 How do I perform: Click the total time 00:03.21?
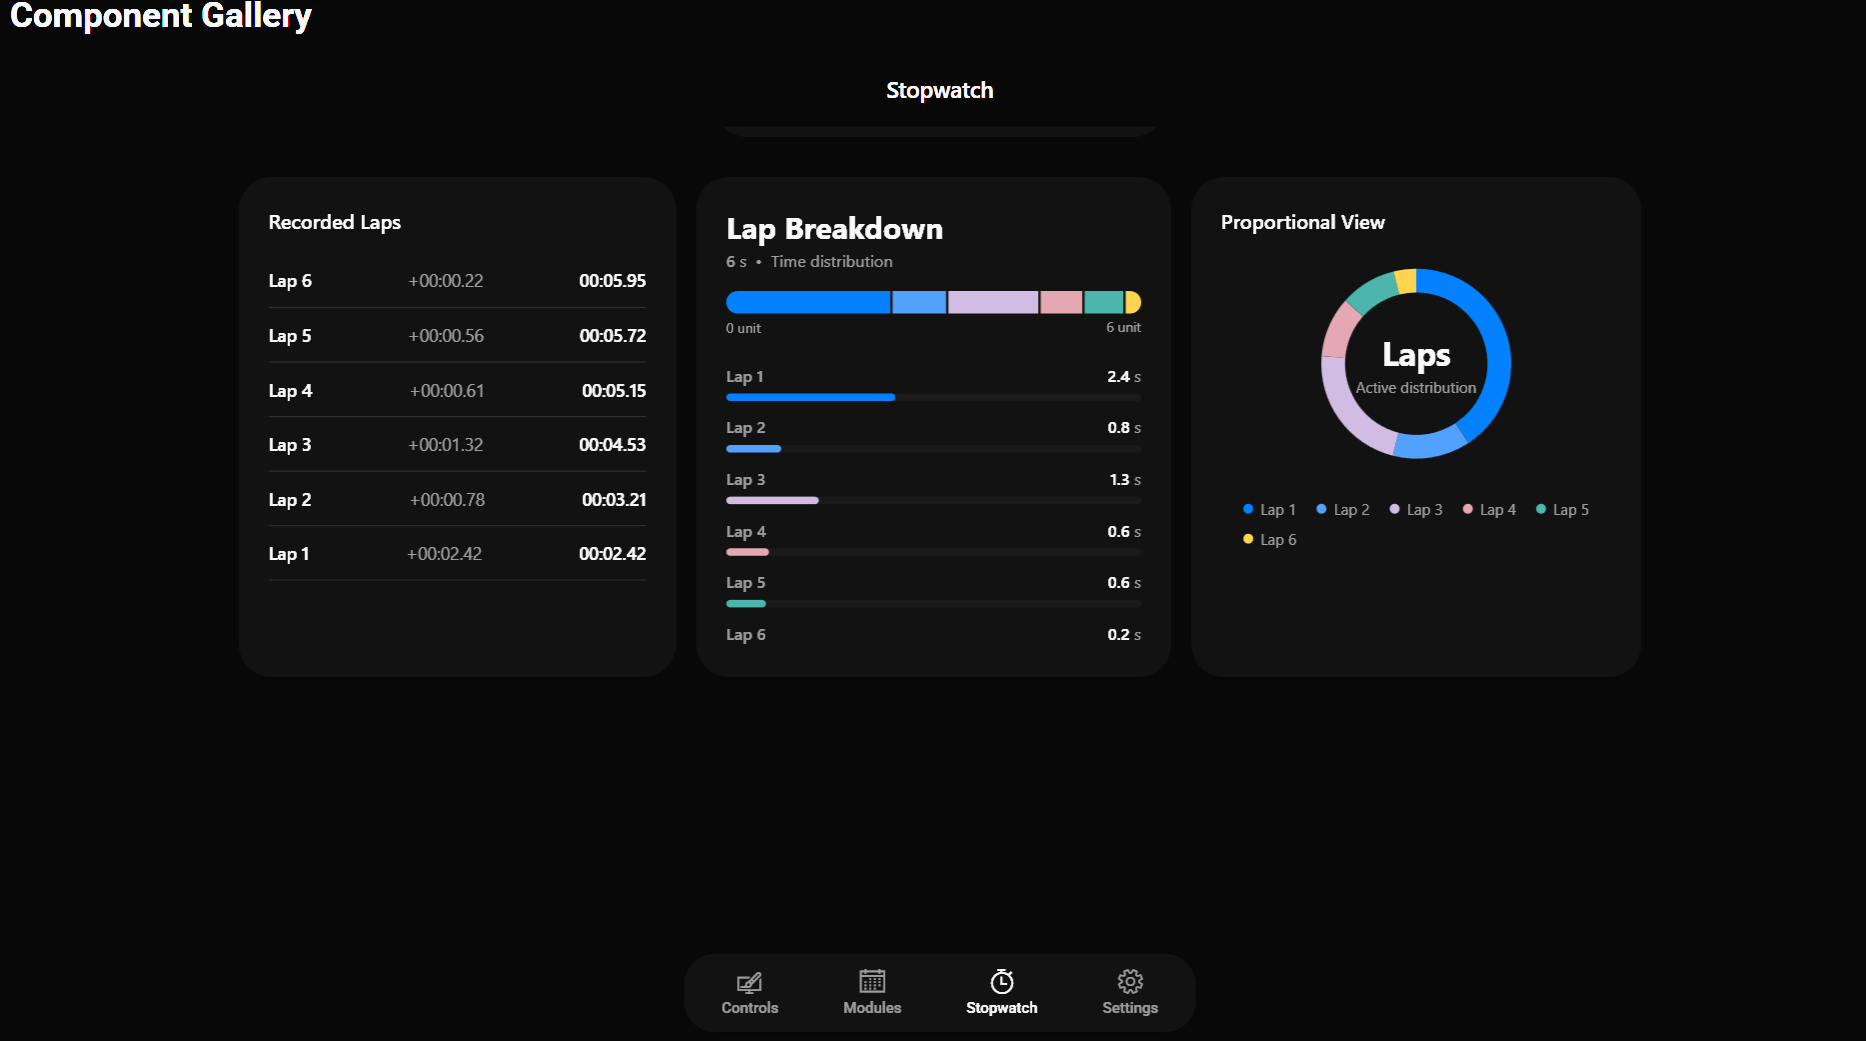(614, 500)
